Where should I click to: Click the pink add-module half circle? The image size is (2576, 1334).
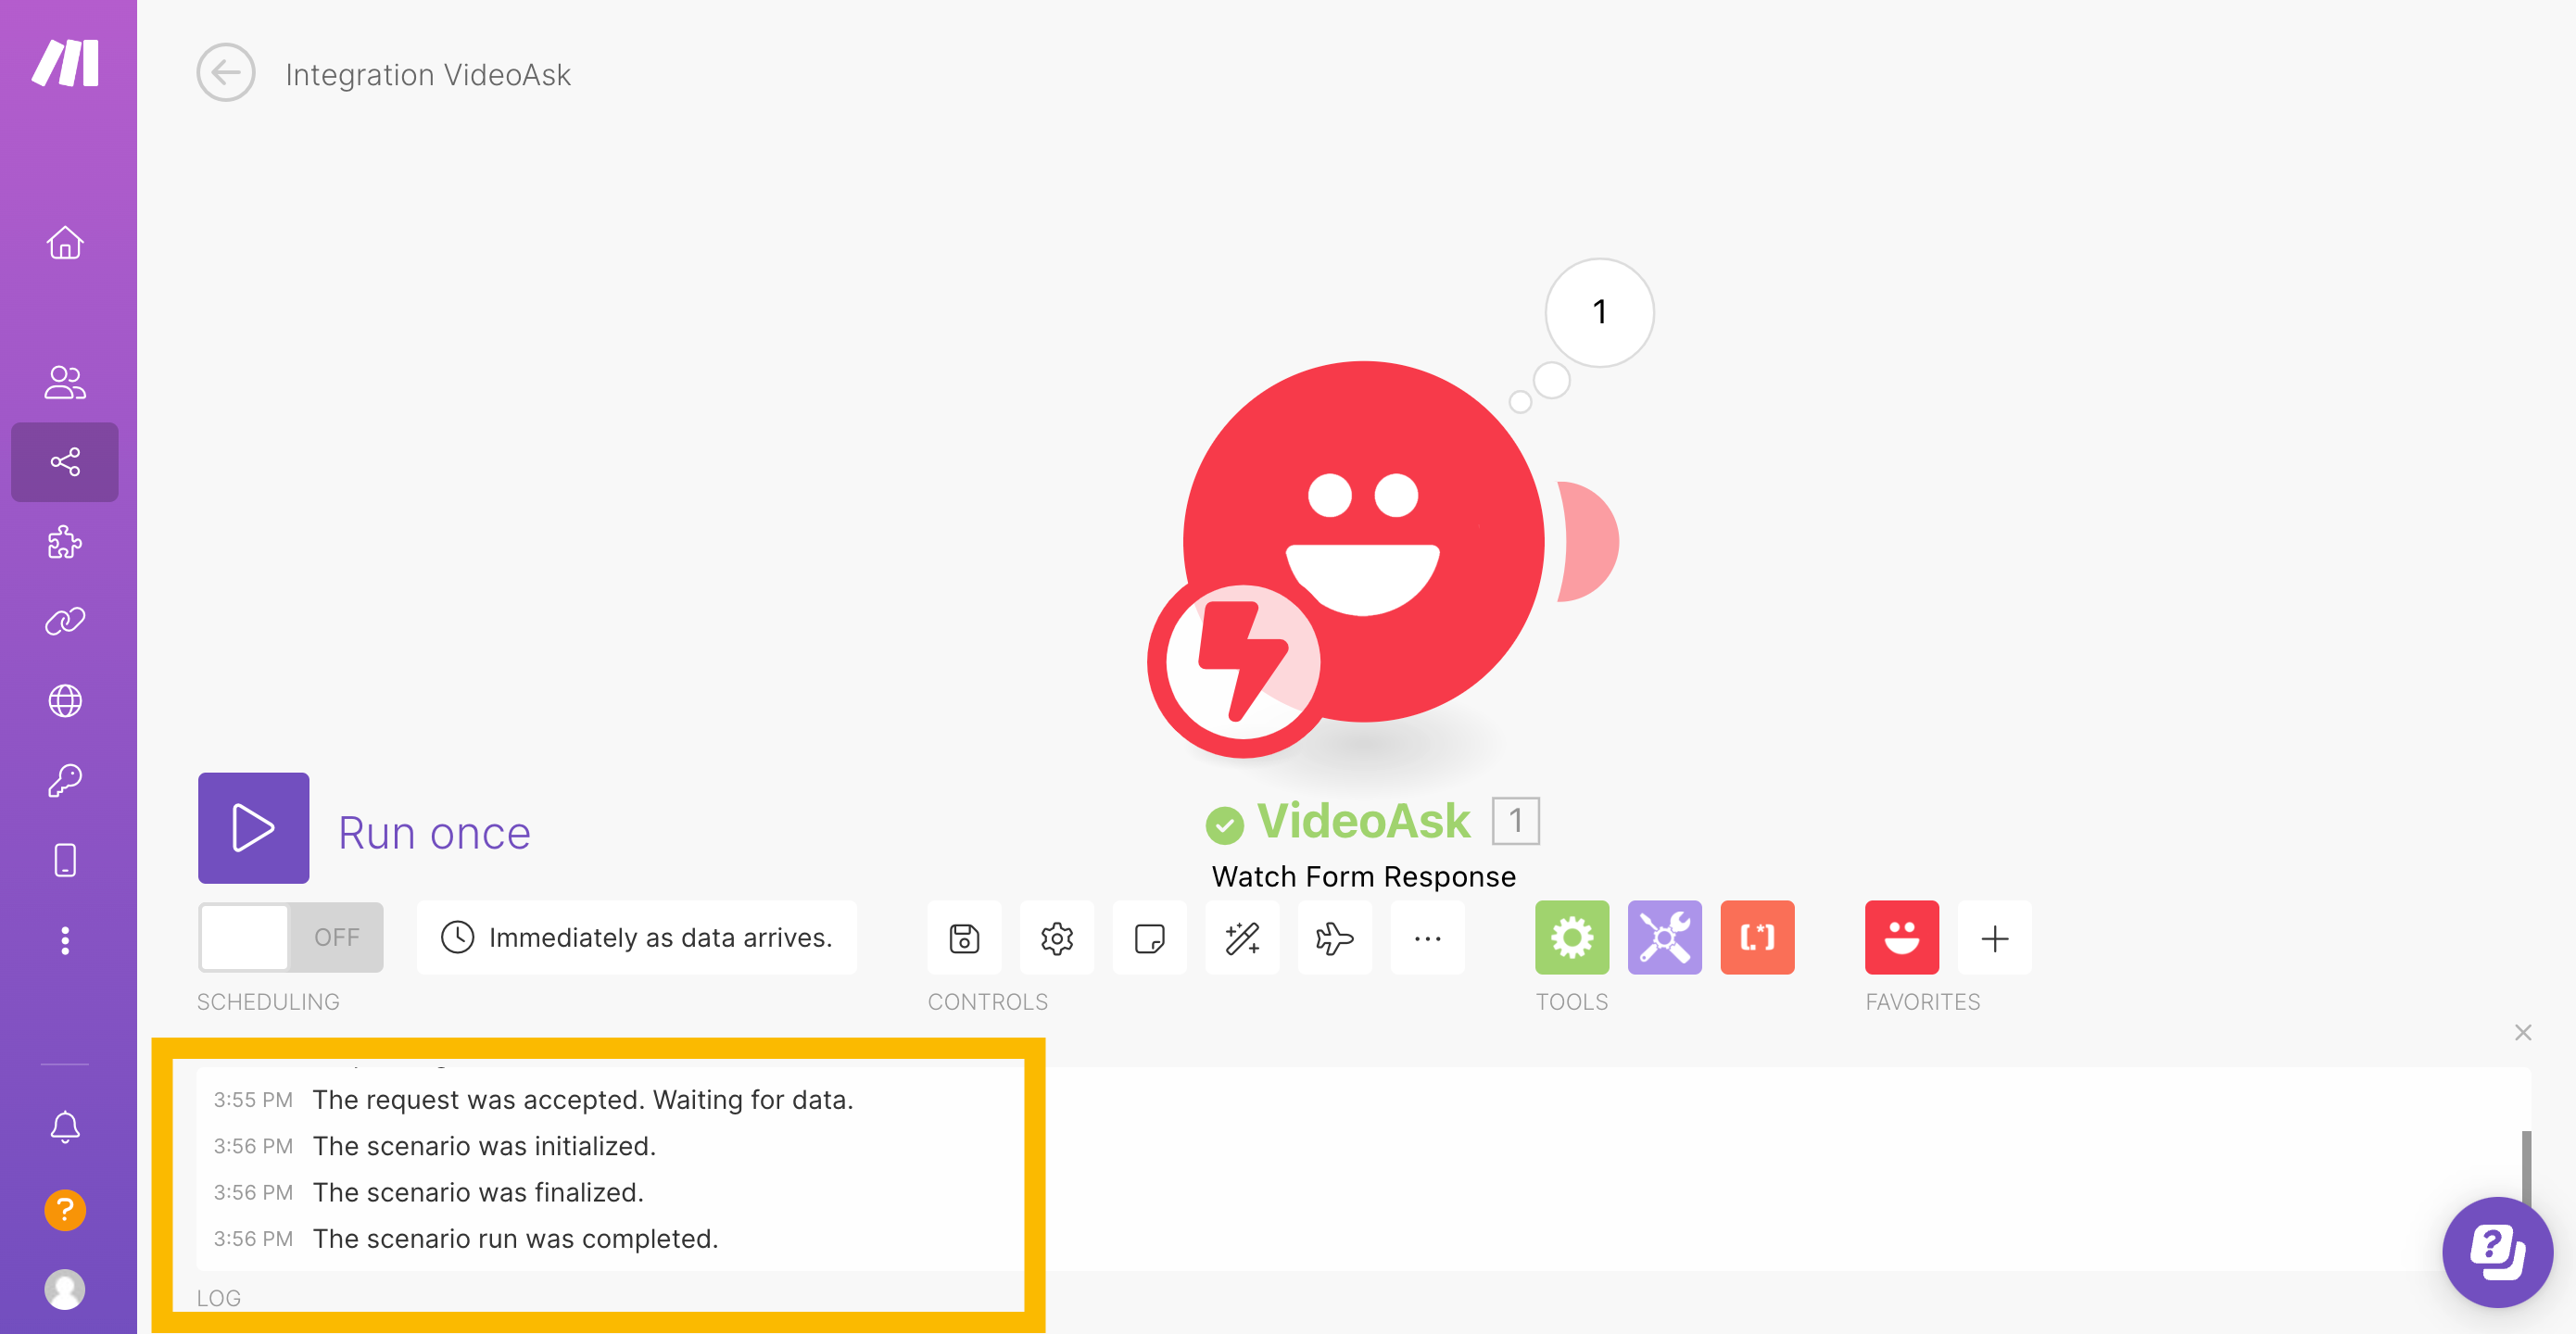click(x=1587, y=541)
